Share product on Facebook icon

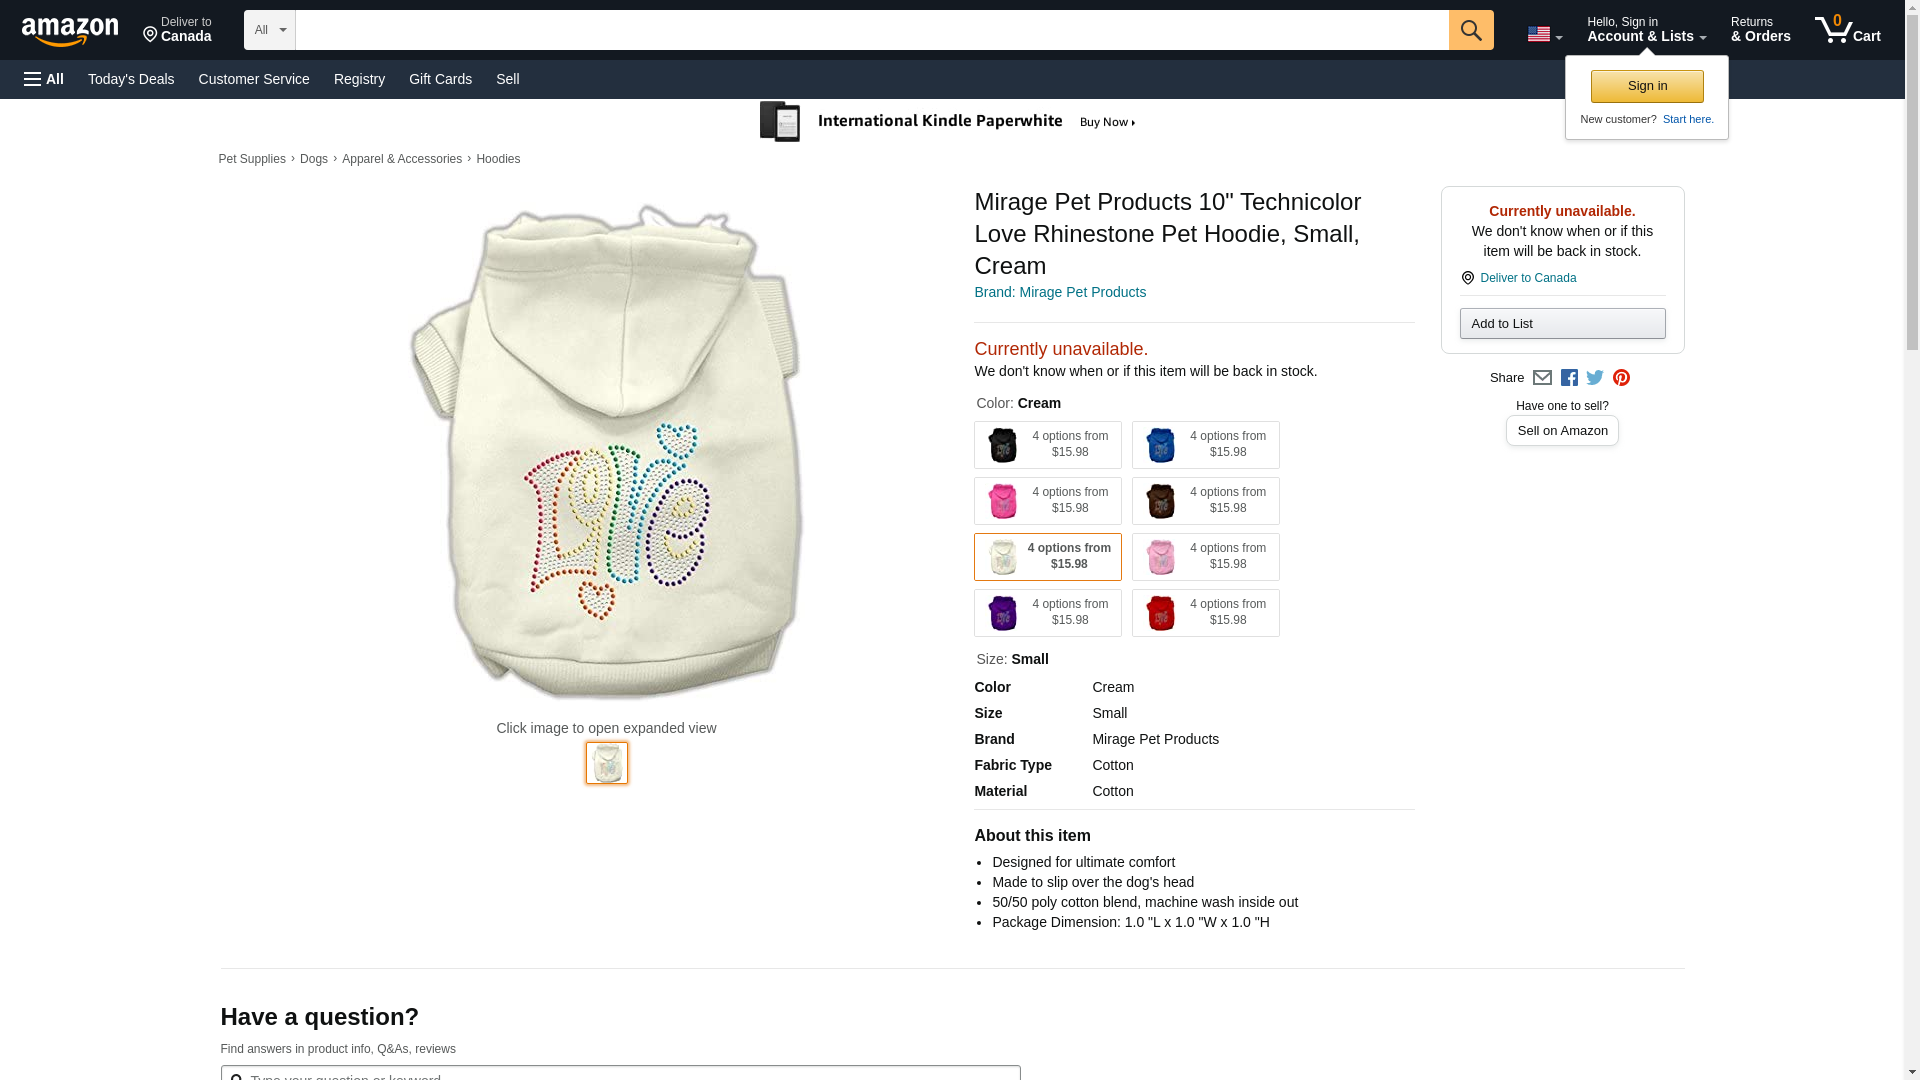coord(1569,378)
